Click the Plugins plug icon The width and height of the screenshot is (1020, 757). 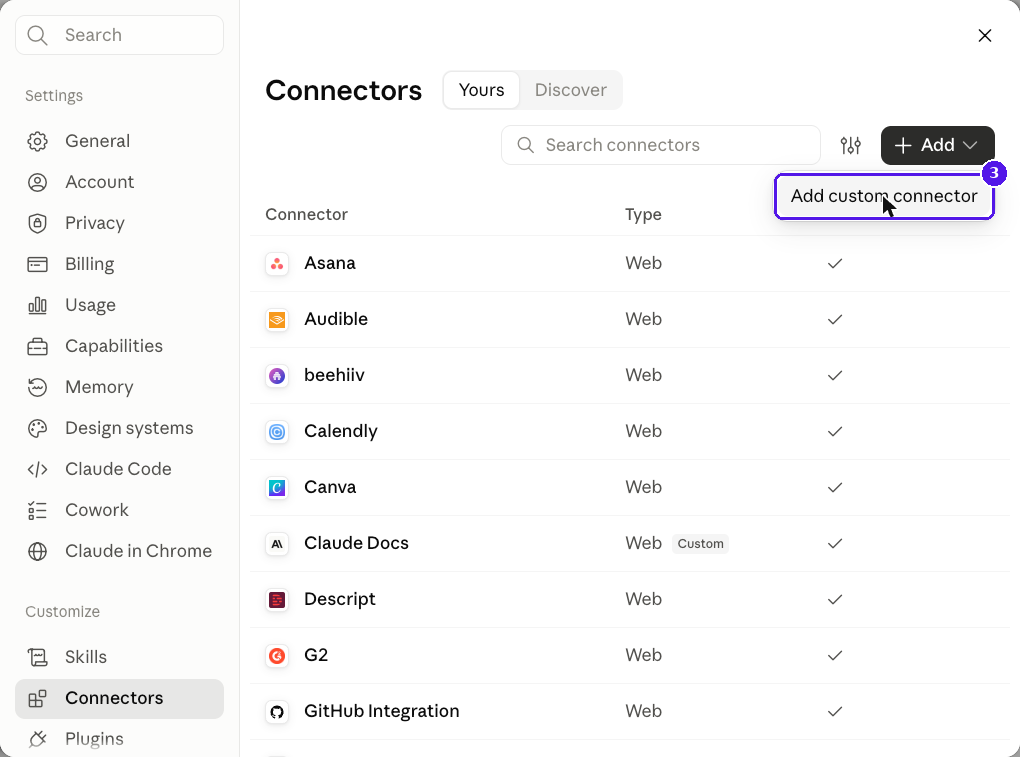[x=38, y=739]
